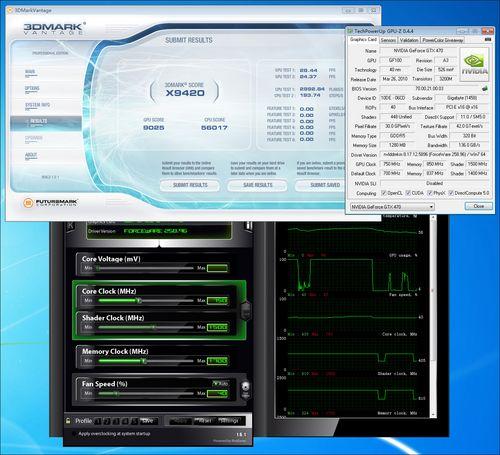
Task: Switch to the Sensors tab in GPU-Z
Action: (388, 40)
